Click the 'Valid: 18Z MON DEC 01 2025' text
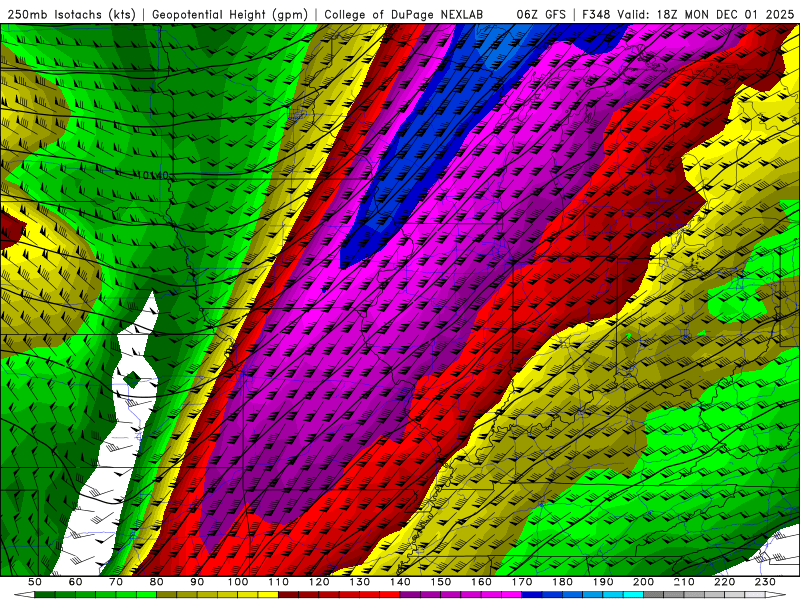Viewport: 800px width, 600px height. (x=706, y=15)
